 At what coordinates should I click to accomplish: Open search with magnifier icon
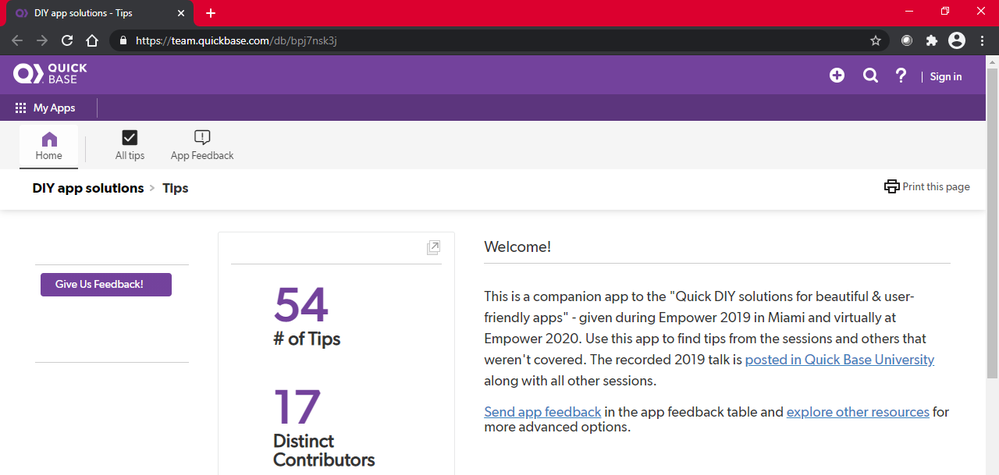pyautogui.click(x=870, y=76)
